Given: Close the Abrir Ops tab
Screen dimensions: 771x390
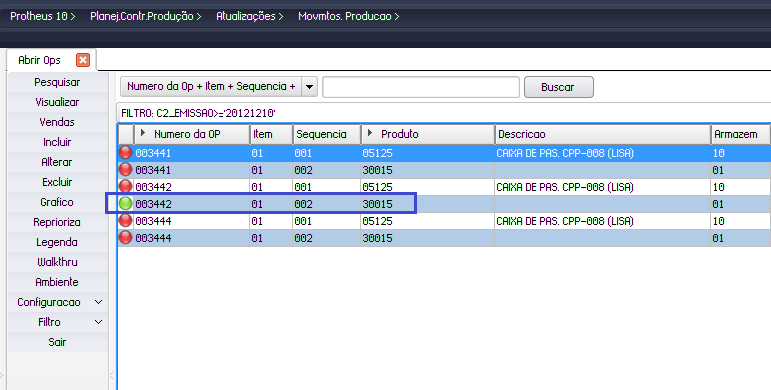Looking at the screenshot, I should [x=83, y=60].
